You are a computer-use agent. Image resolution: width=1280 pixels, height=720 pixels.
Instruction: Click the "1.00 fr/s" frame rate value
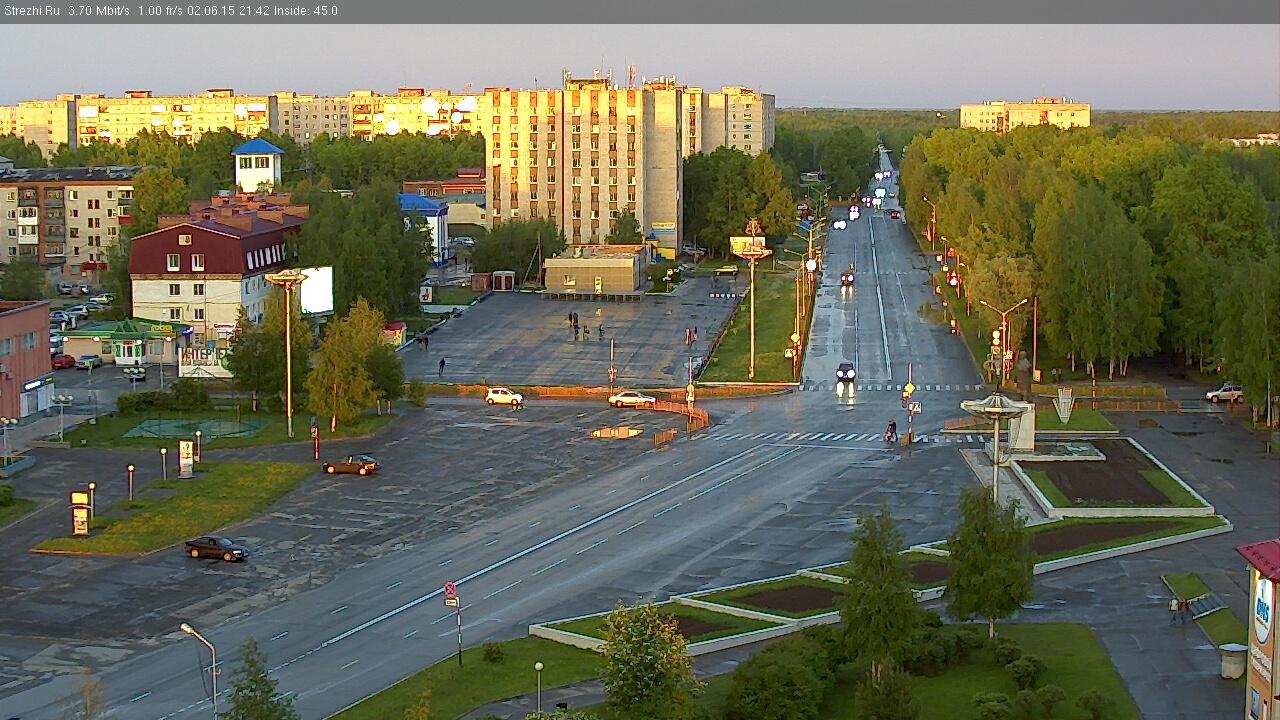click(161, 11)
